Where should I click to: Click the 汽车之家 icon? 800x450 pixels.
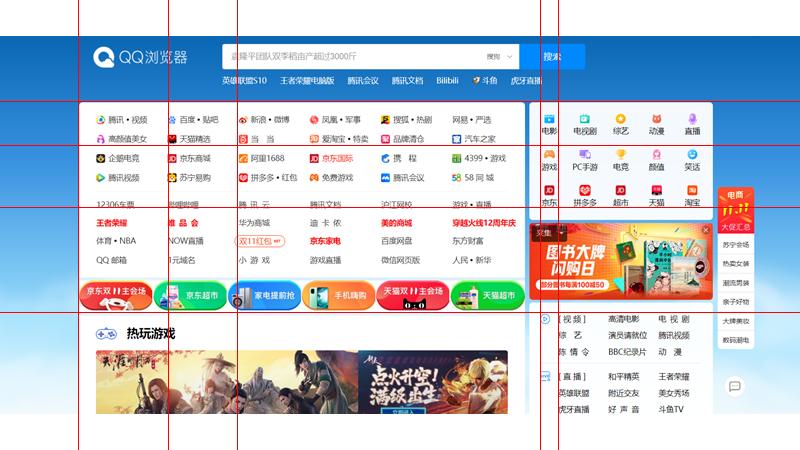[457, 139]
